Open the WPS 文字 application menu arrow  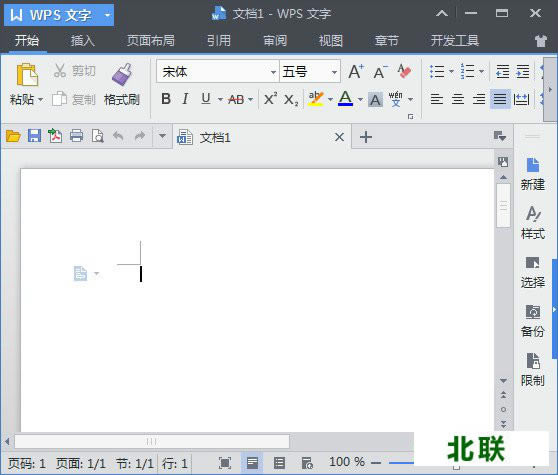click(107, 15)
